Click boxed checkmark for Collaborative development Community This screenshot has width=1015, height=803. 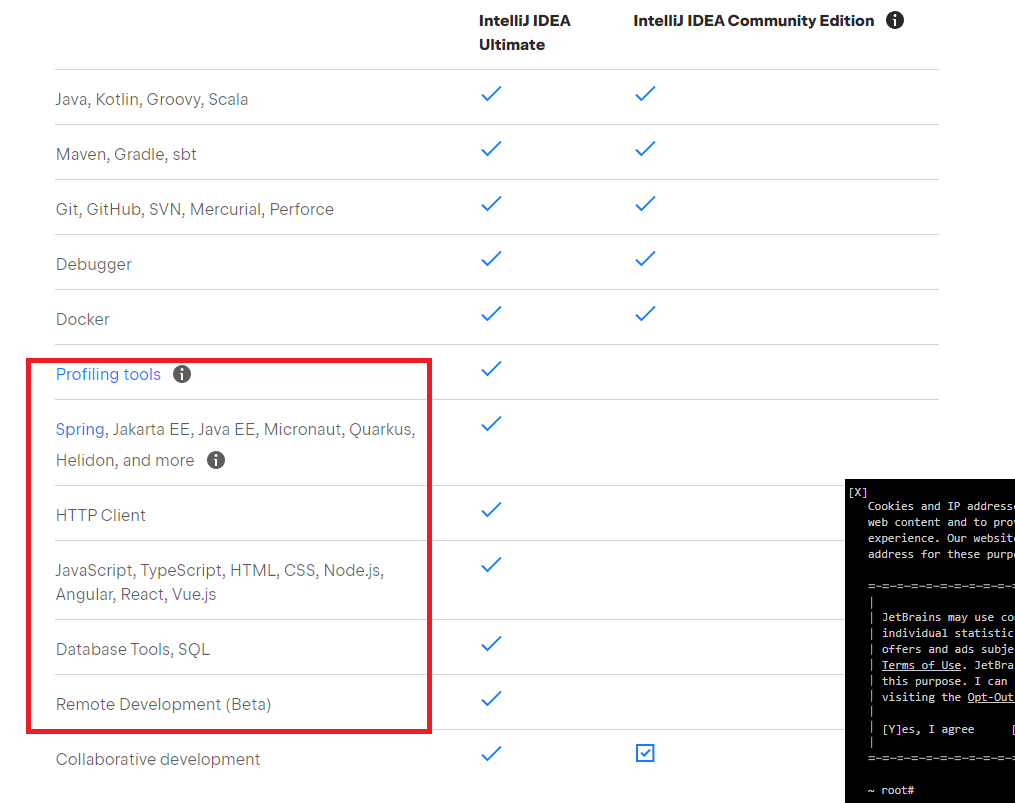tap(645, 753)
